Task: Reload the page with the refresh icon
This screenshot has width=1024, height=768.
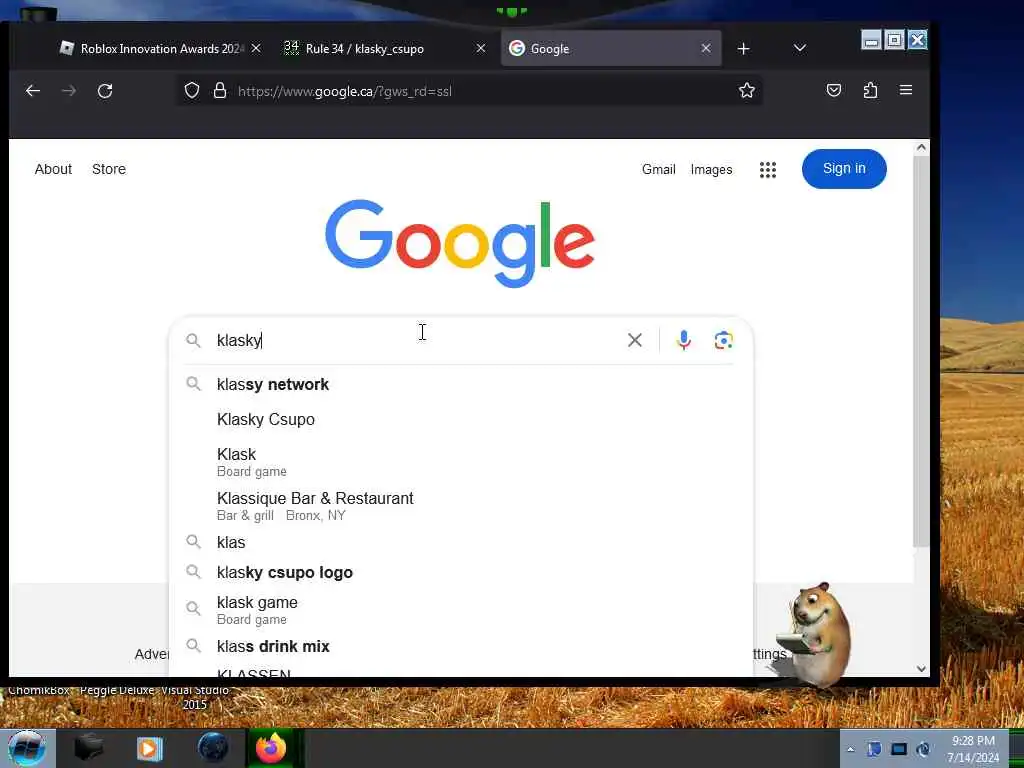Action: (105, 91)
